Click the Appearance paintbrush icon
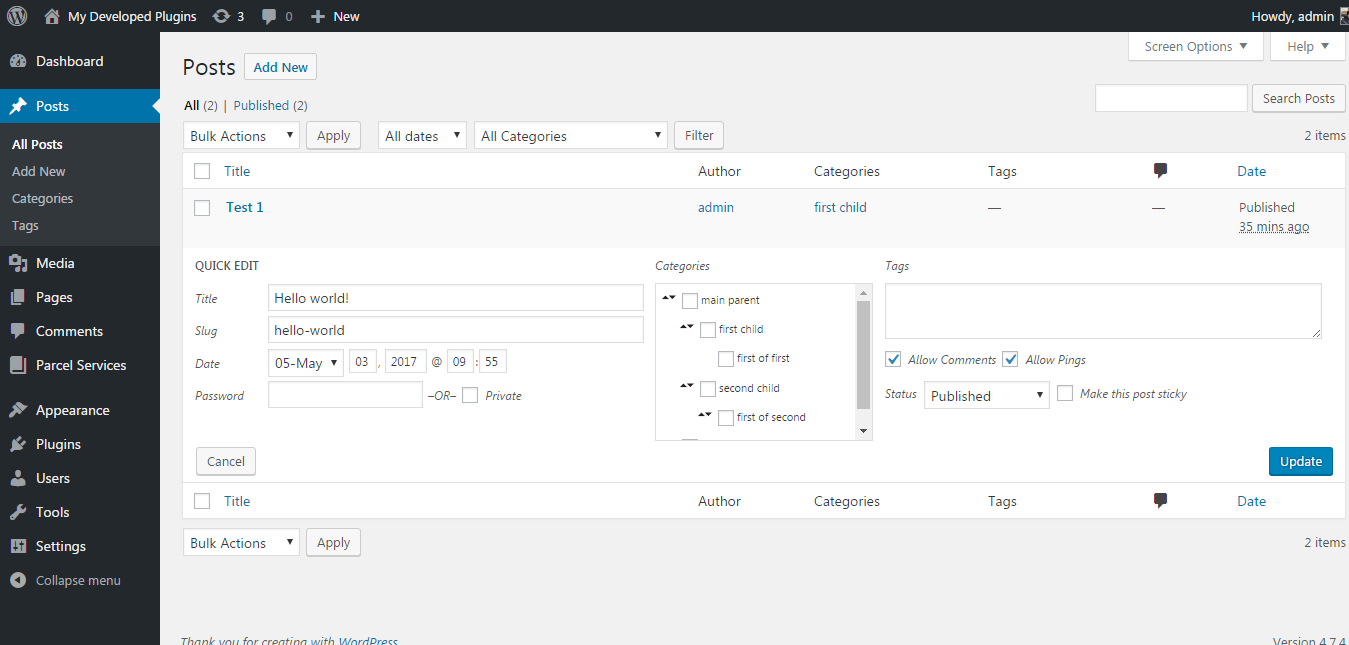Screen dimensions: 1349x645 click(18, 410)
